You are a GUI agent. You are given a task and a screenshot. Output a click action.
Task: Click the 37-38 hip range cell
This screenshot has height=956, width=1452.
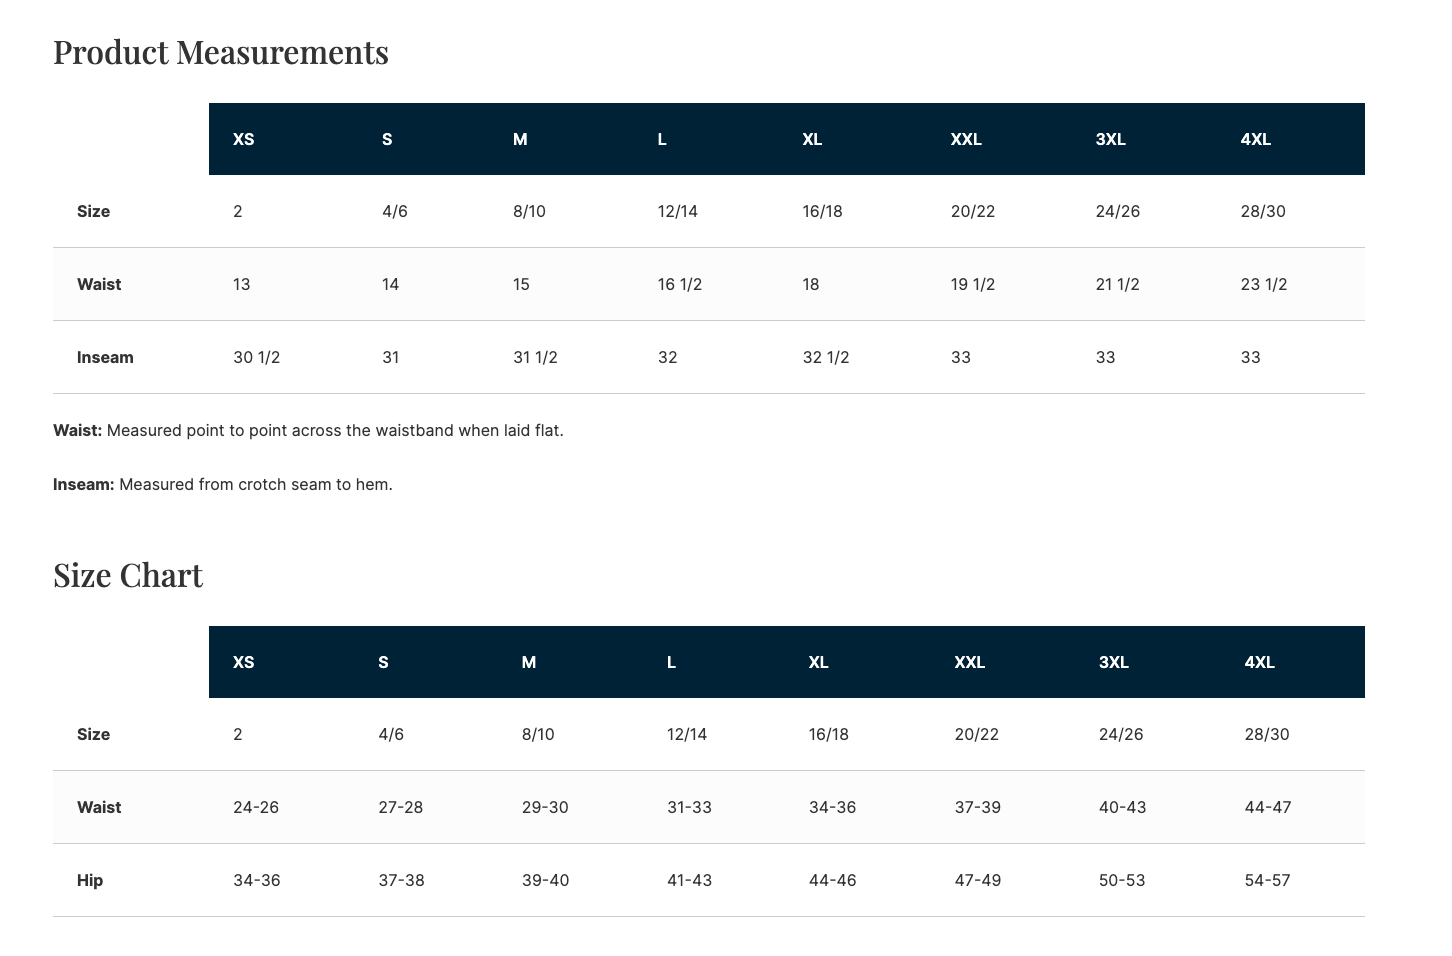coord(401,880)
